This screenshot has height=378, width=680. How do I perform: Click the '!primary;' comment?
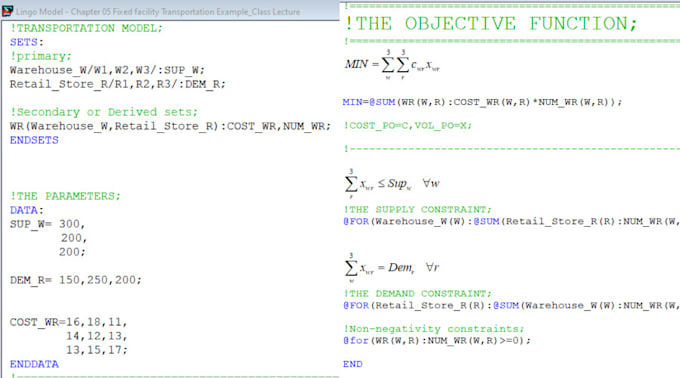point(41,56)
